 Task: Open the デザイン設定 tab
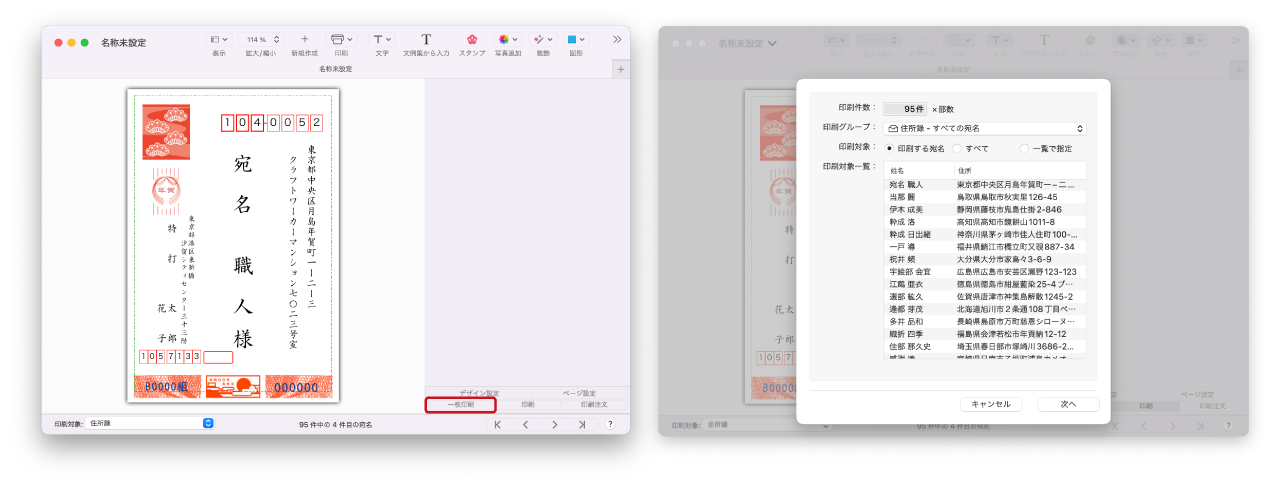[x=479, y=393]
